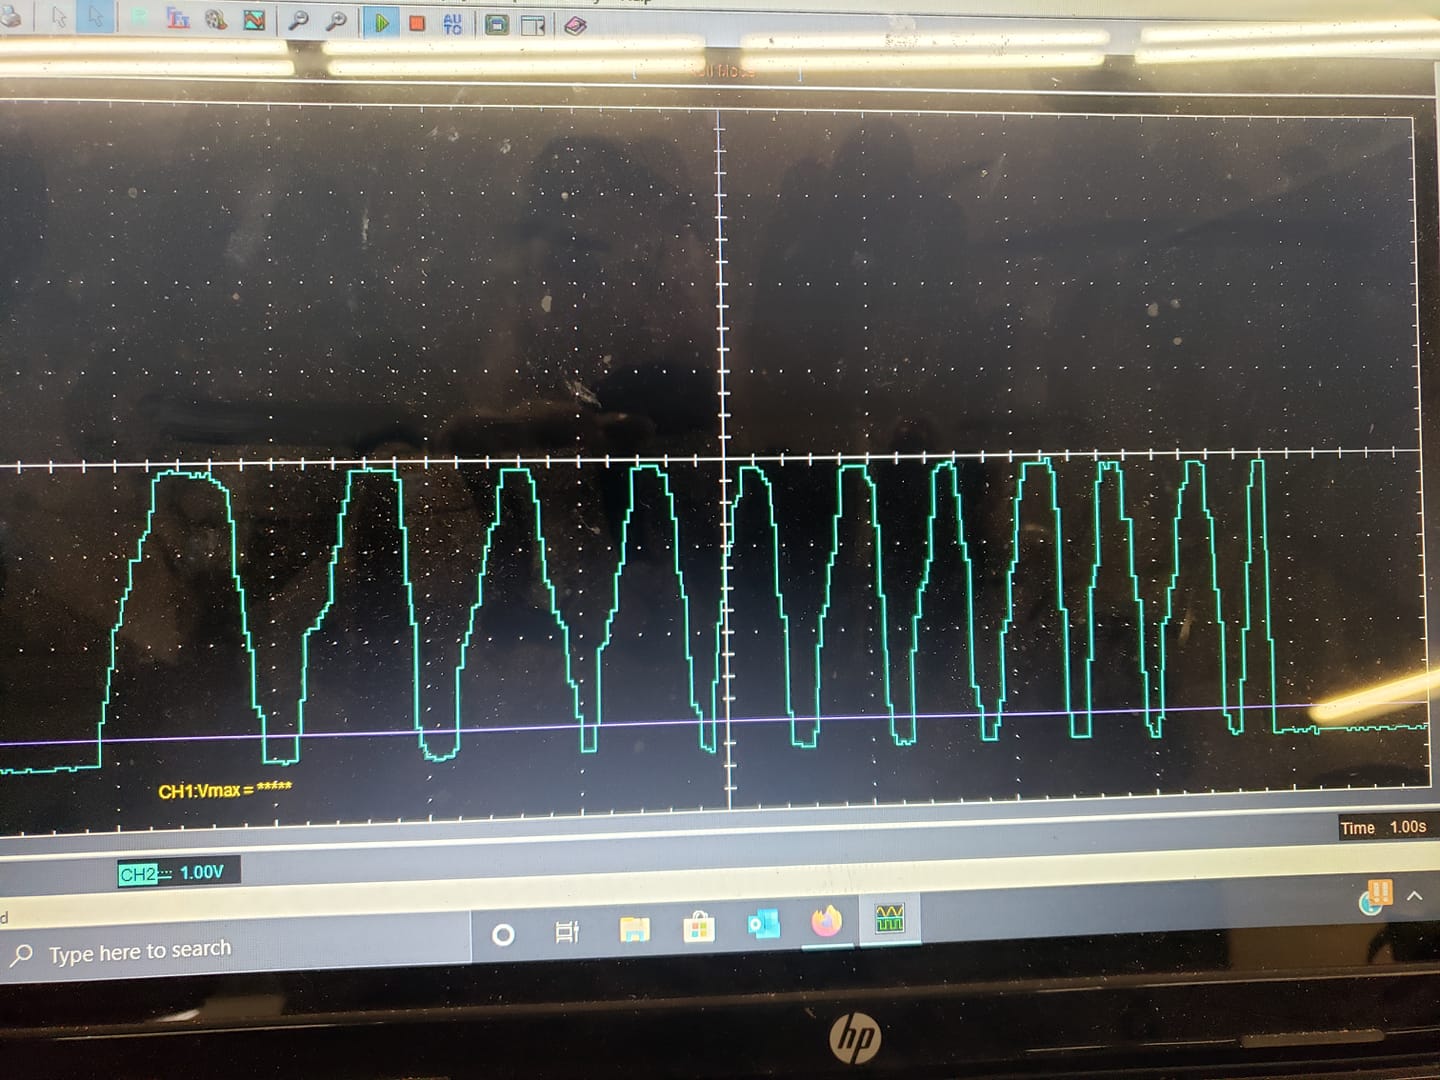
Task: Click the film reel recording icon
Action: [216, 20]
